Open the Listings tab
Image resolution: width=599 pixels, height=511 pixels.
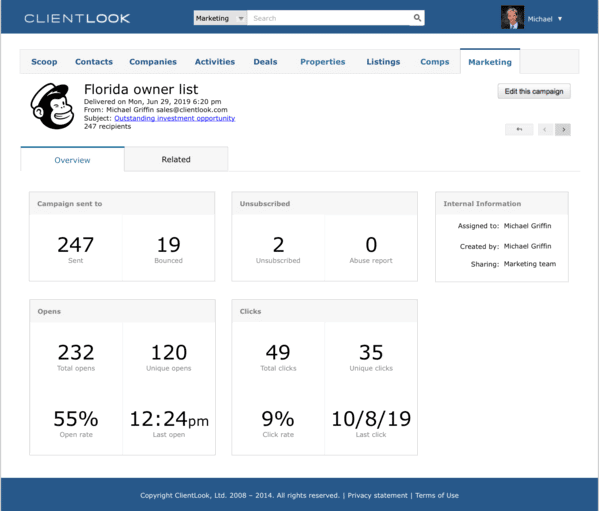pos(383,62)
